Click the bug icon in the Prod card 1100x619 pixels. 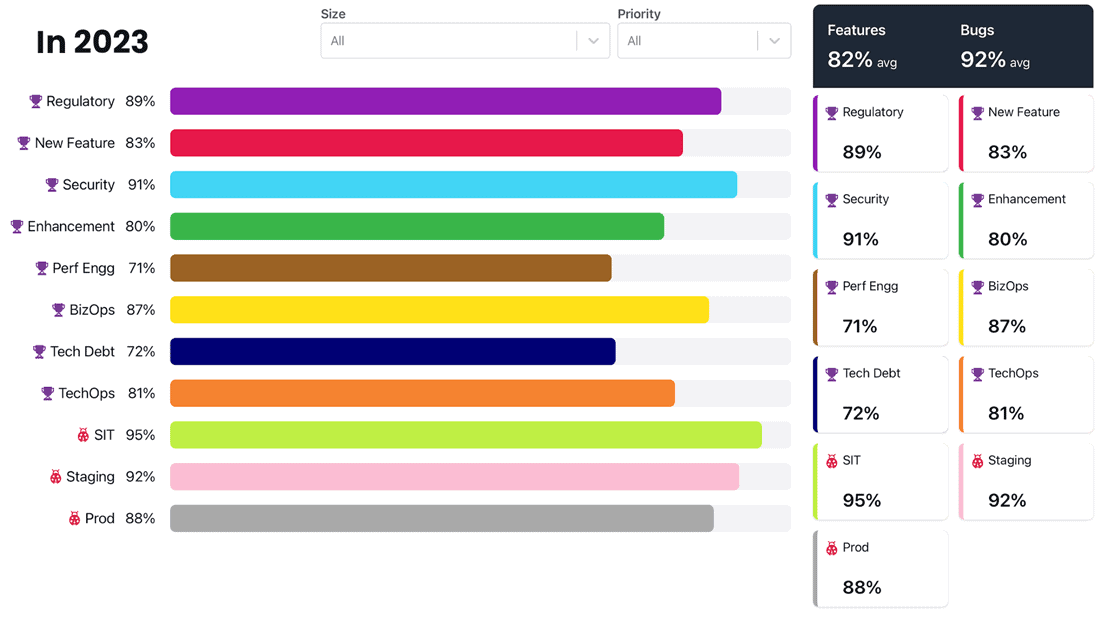pyautogui.click(x=831, y=548)
